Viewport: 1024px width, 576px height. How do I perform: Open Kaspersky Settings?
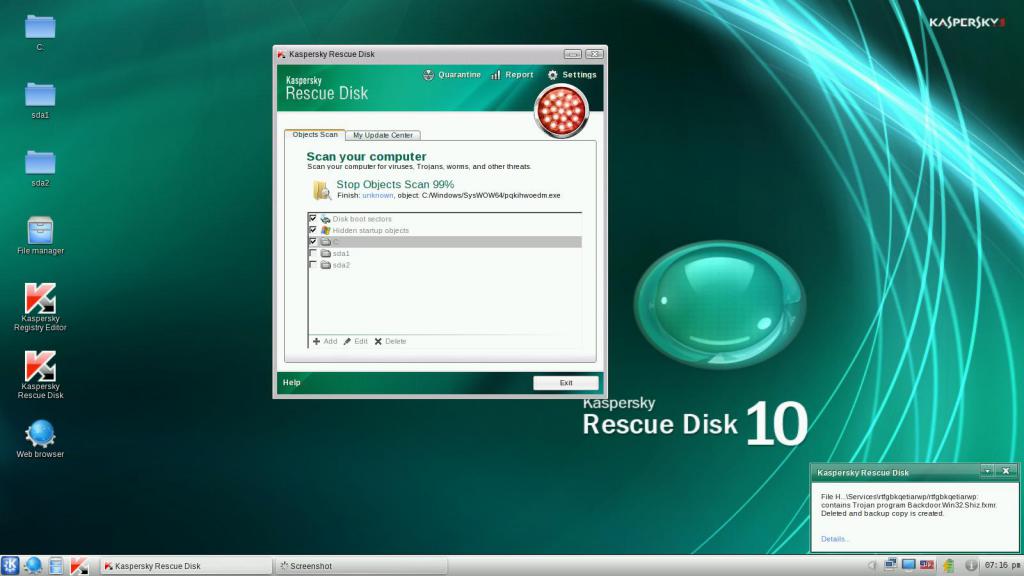[572, 75]
